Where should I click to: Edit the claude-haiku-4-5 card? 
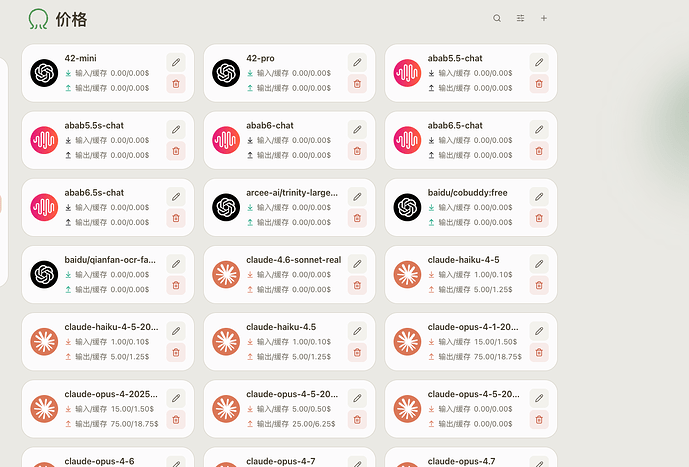[x=539, y=264]
